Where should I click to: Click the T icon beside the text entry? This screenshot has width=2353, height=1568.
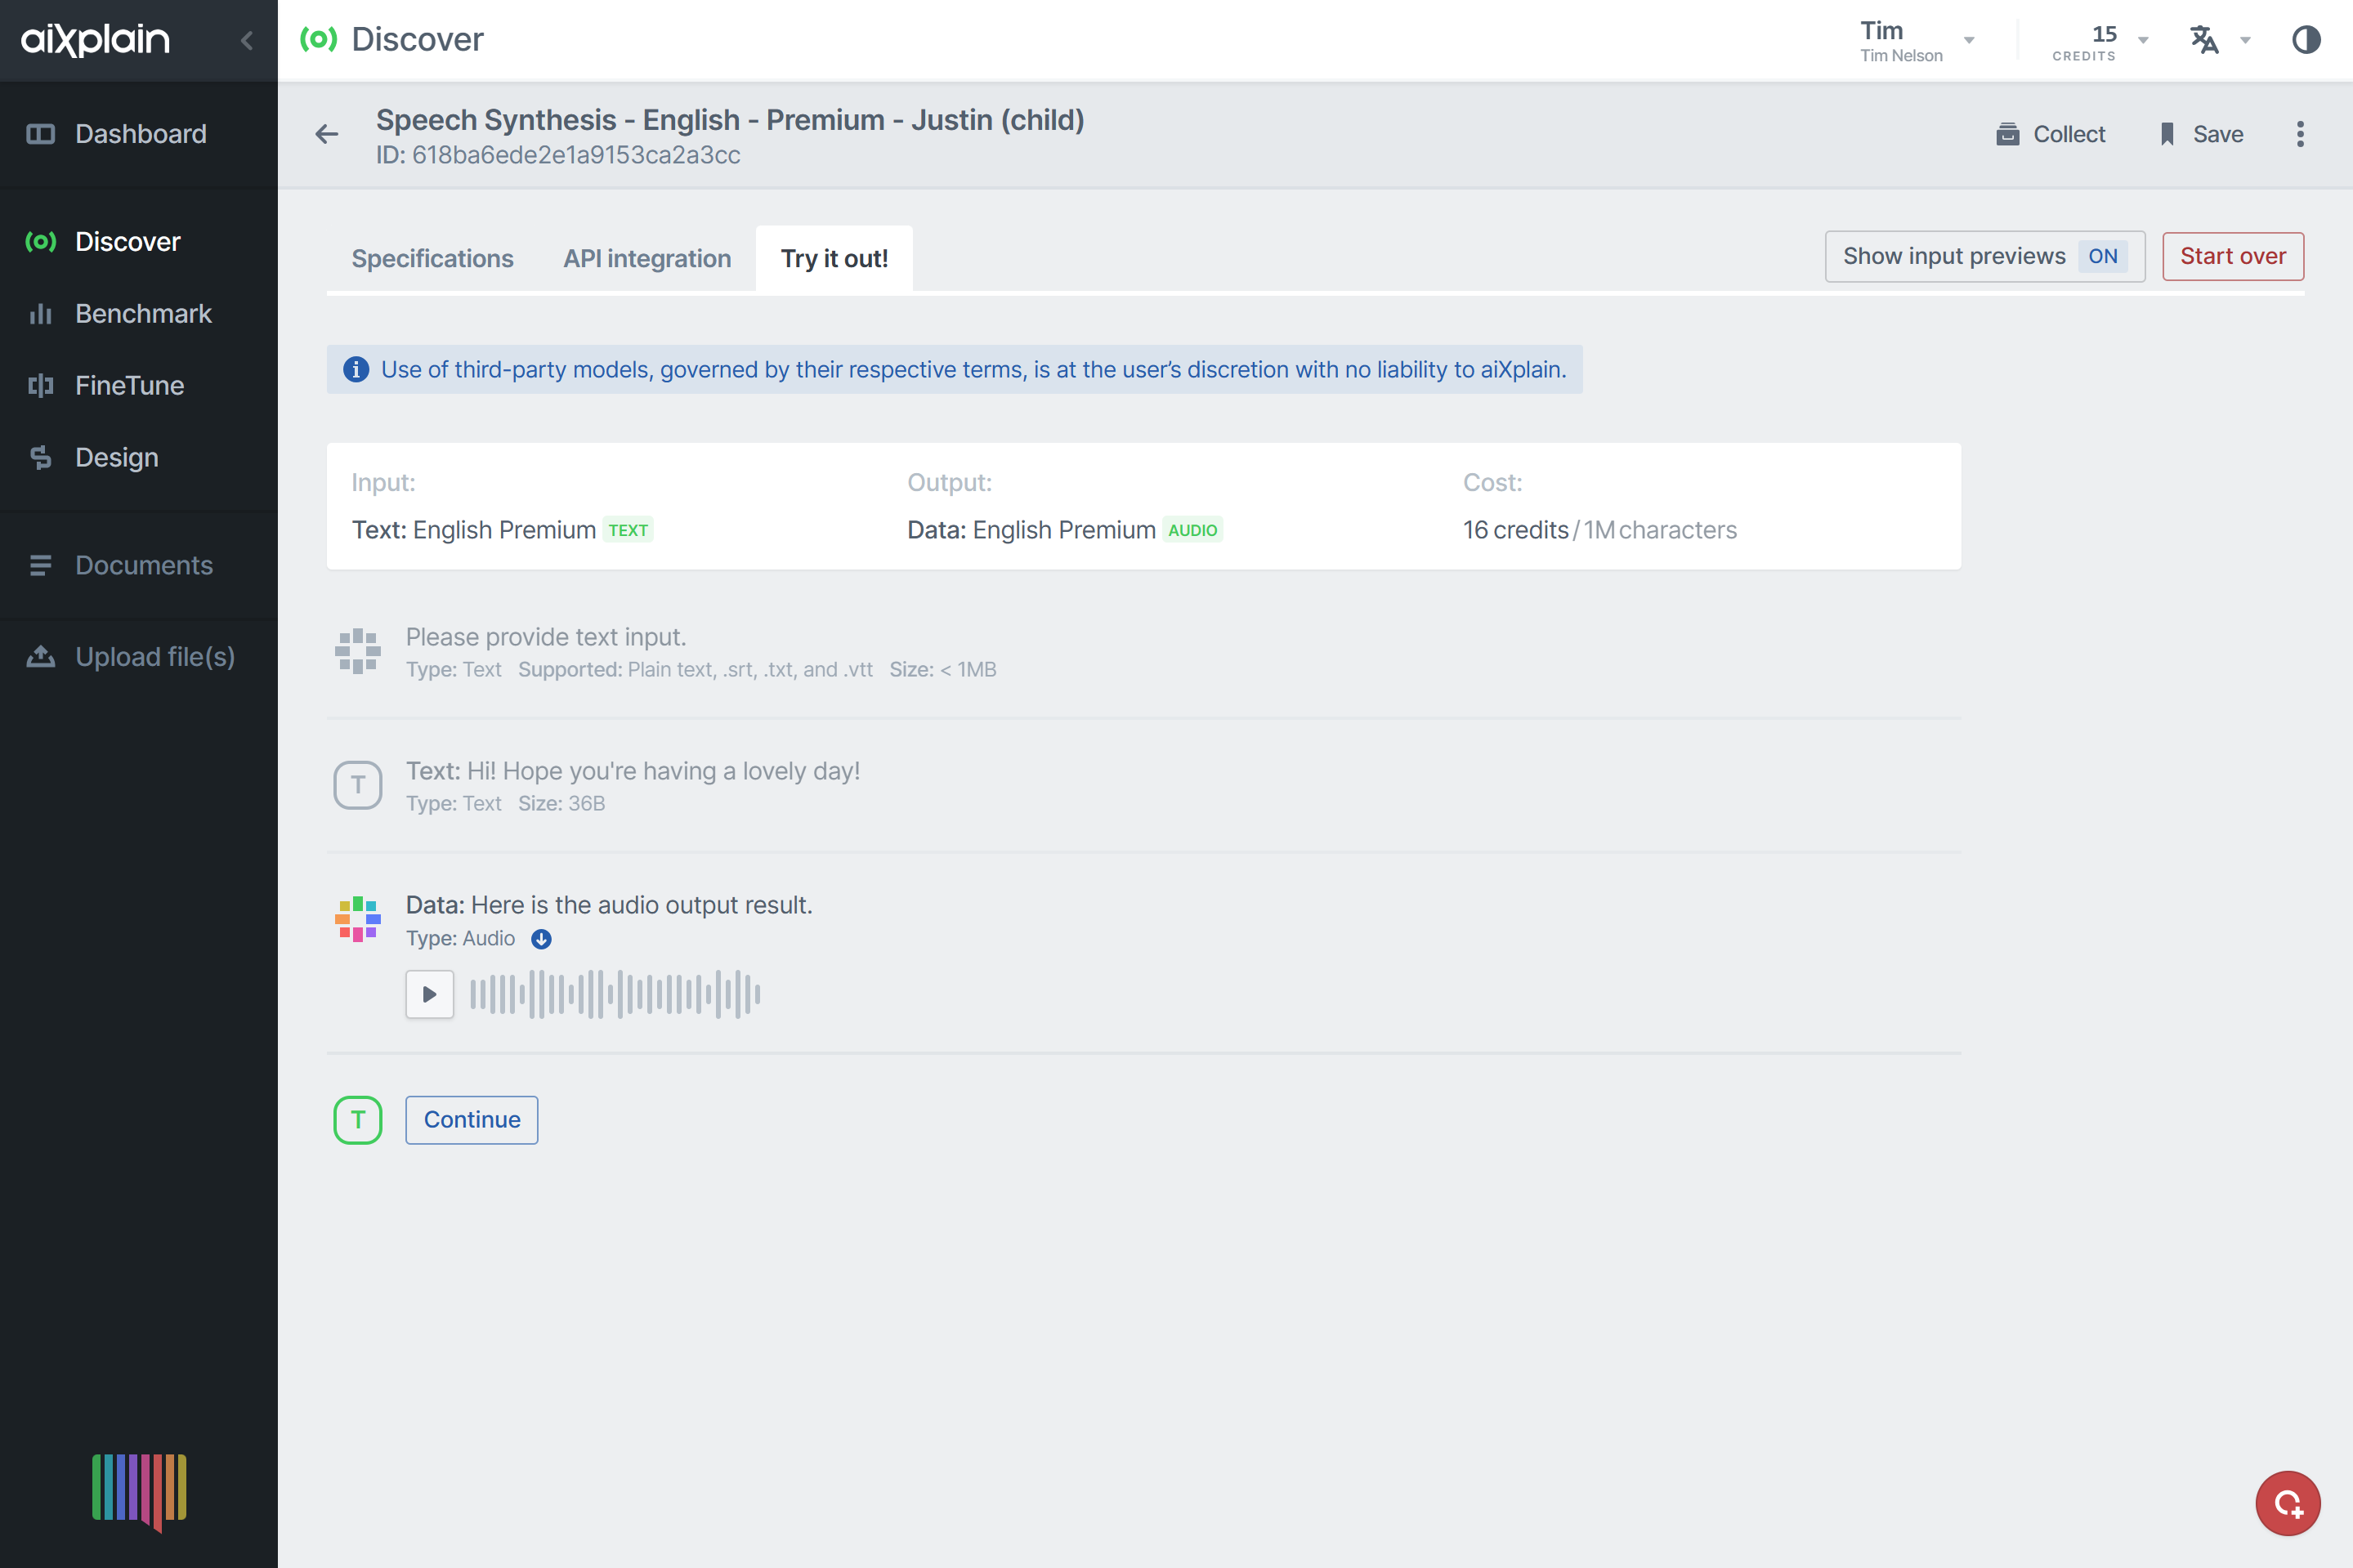[357, 785]
